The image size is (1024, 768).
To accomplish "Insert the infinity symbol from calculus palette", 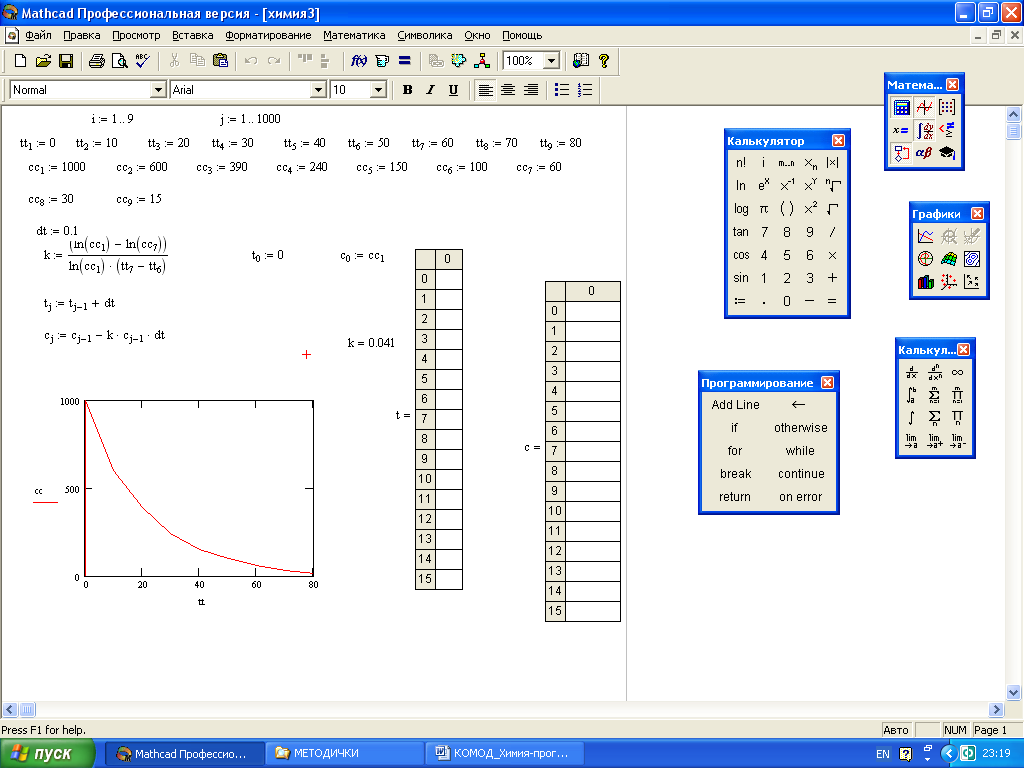I will pyautogui.click(x=958, y=372).
